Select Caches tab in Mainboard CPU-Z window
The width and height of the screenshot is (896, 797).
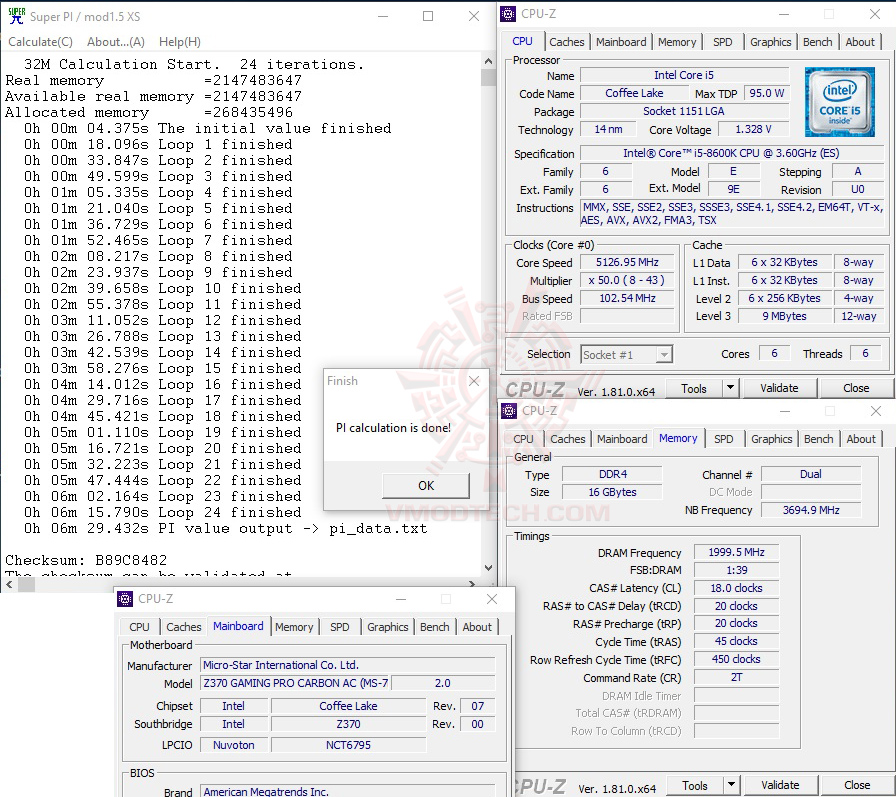point(183,627)
